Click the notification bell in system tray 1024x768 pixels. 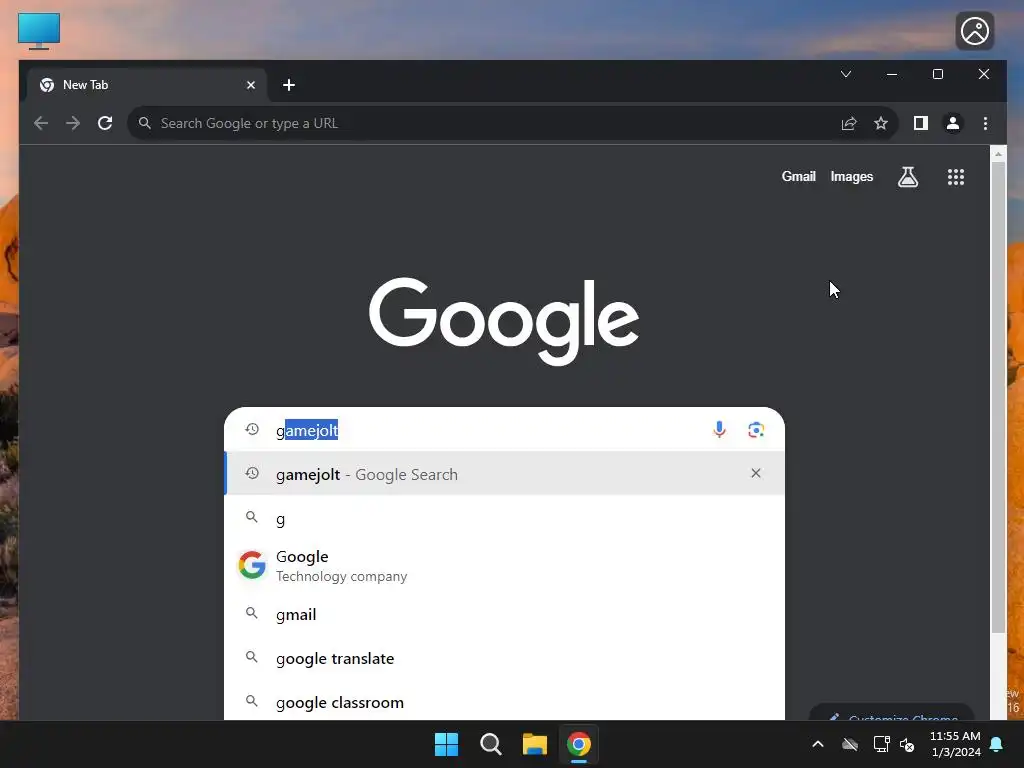(997, 744)
